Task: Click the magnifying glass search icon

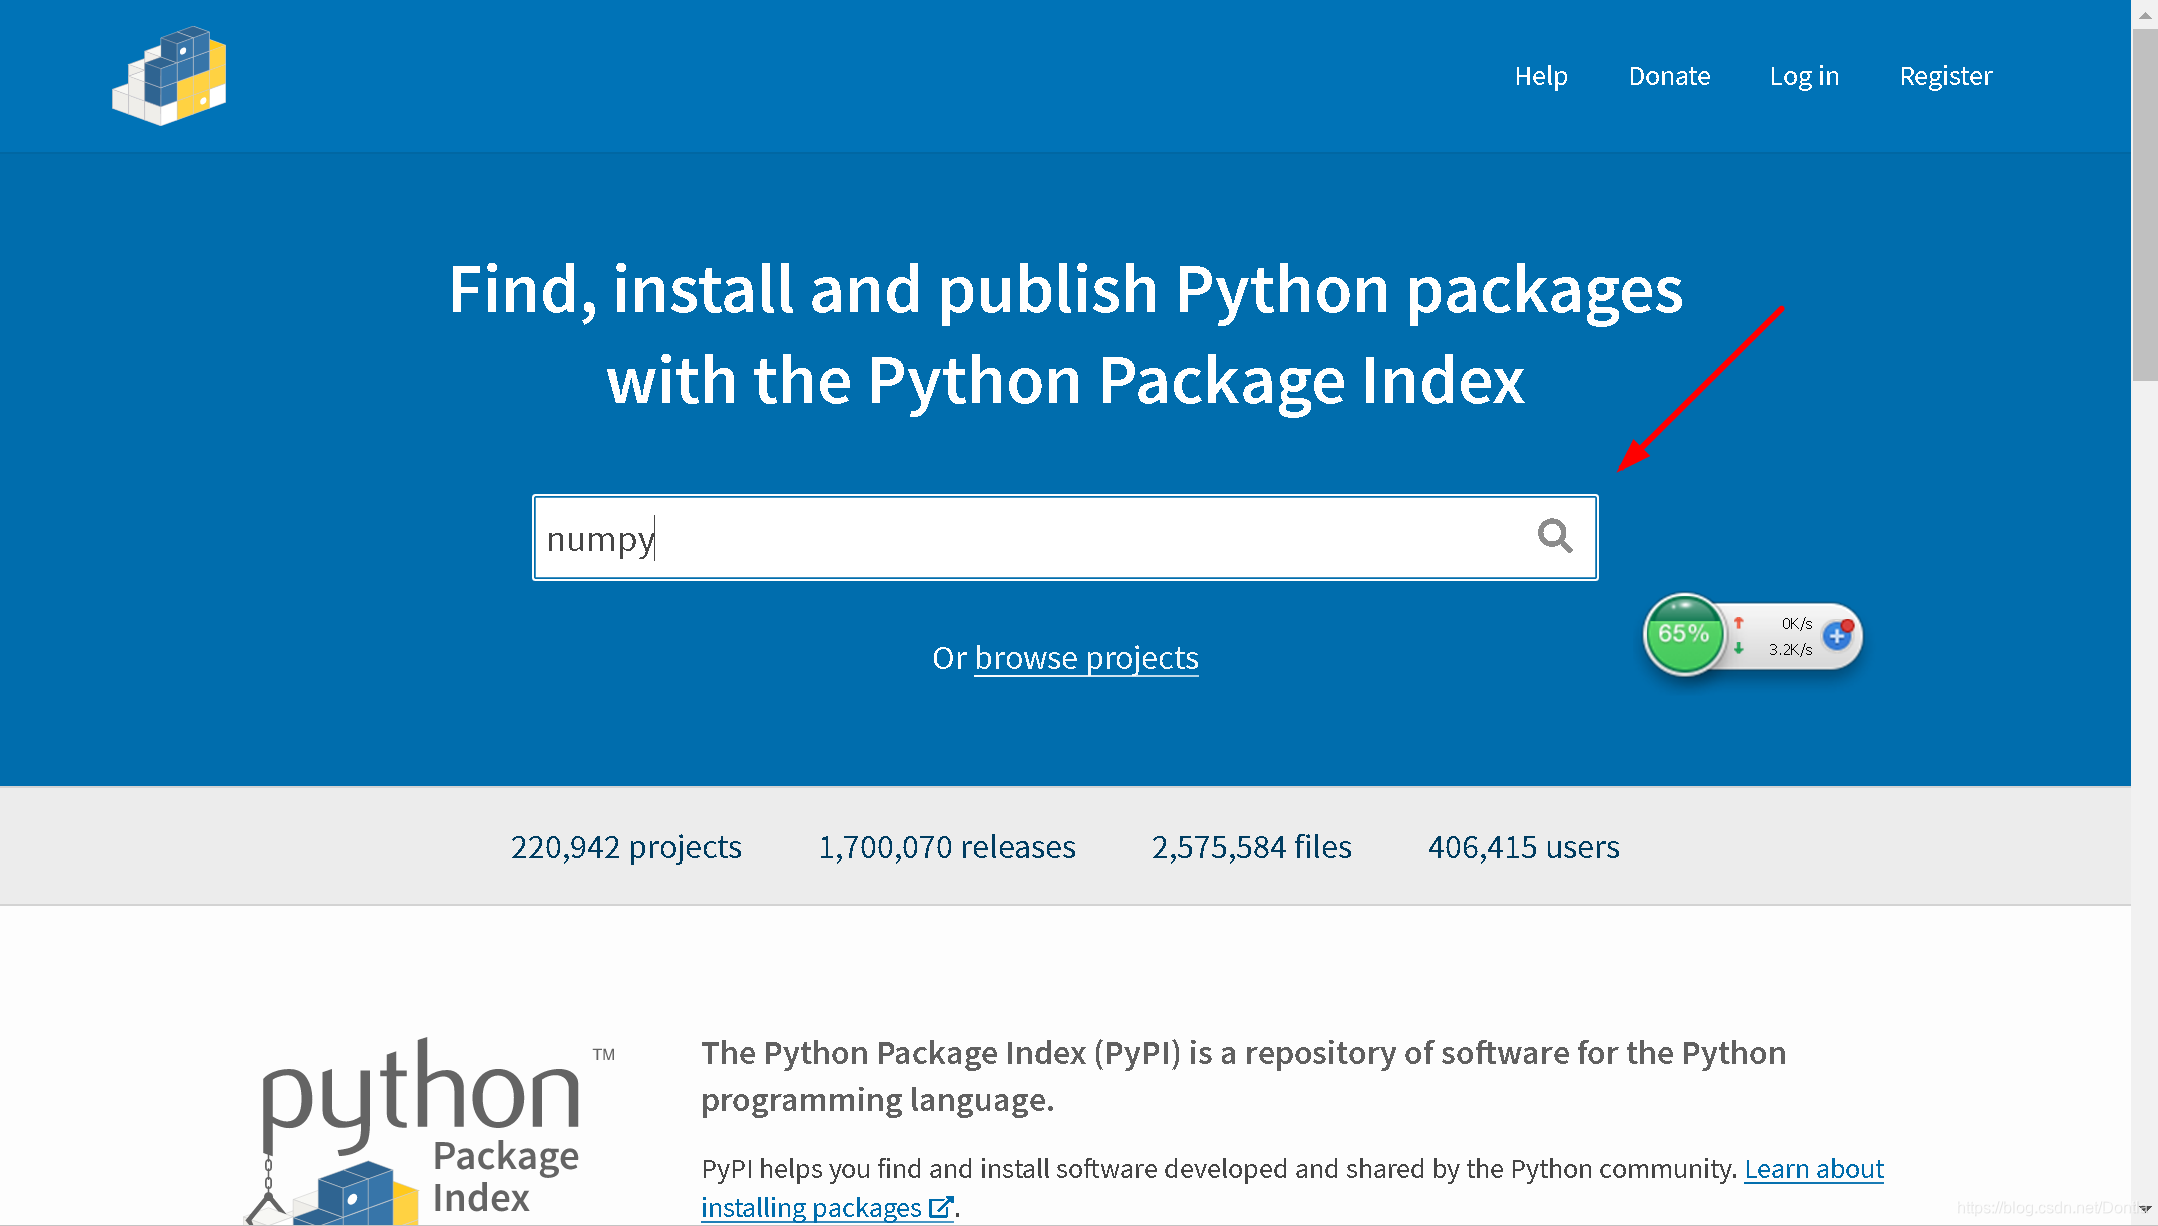Action: [1554, 537]
